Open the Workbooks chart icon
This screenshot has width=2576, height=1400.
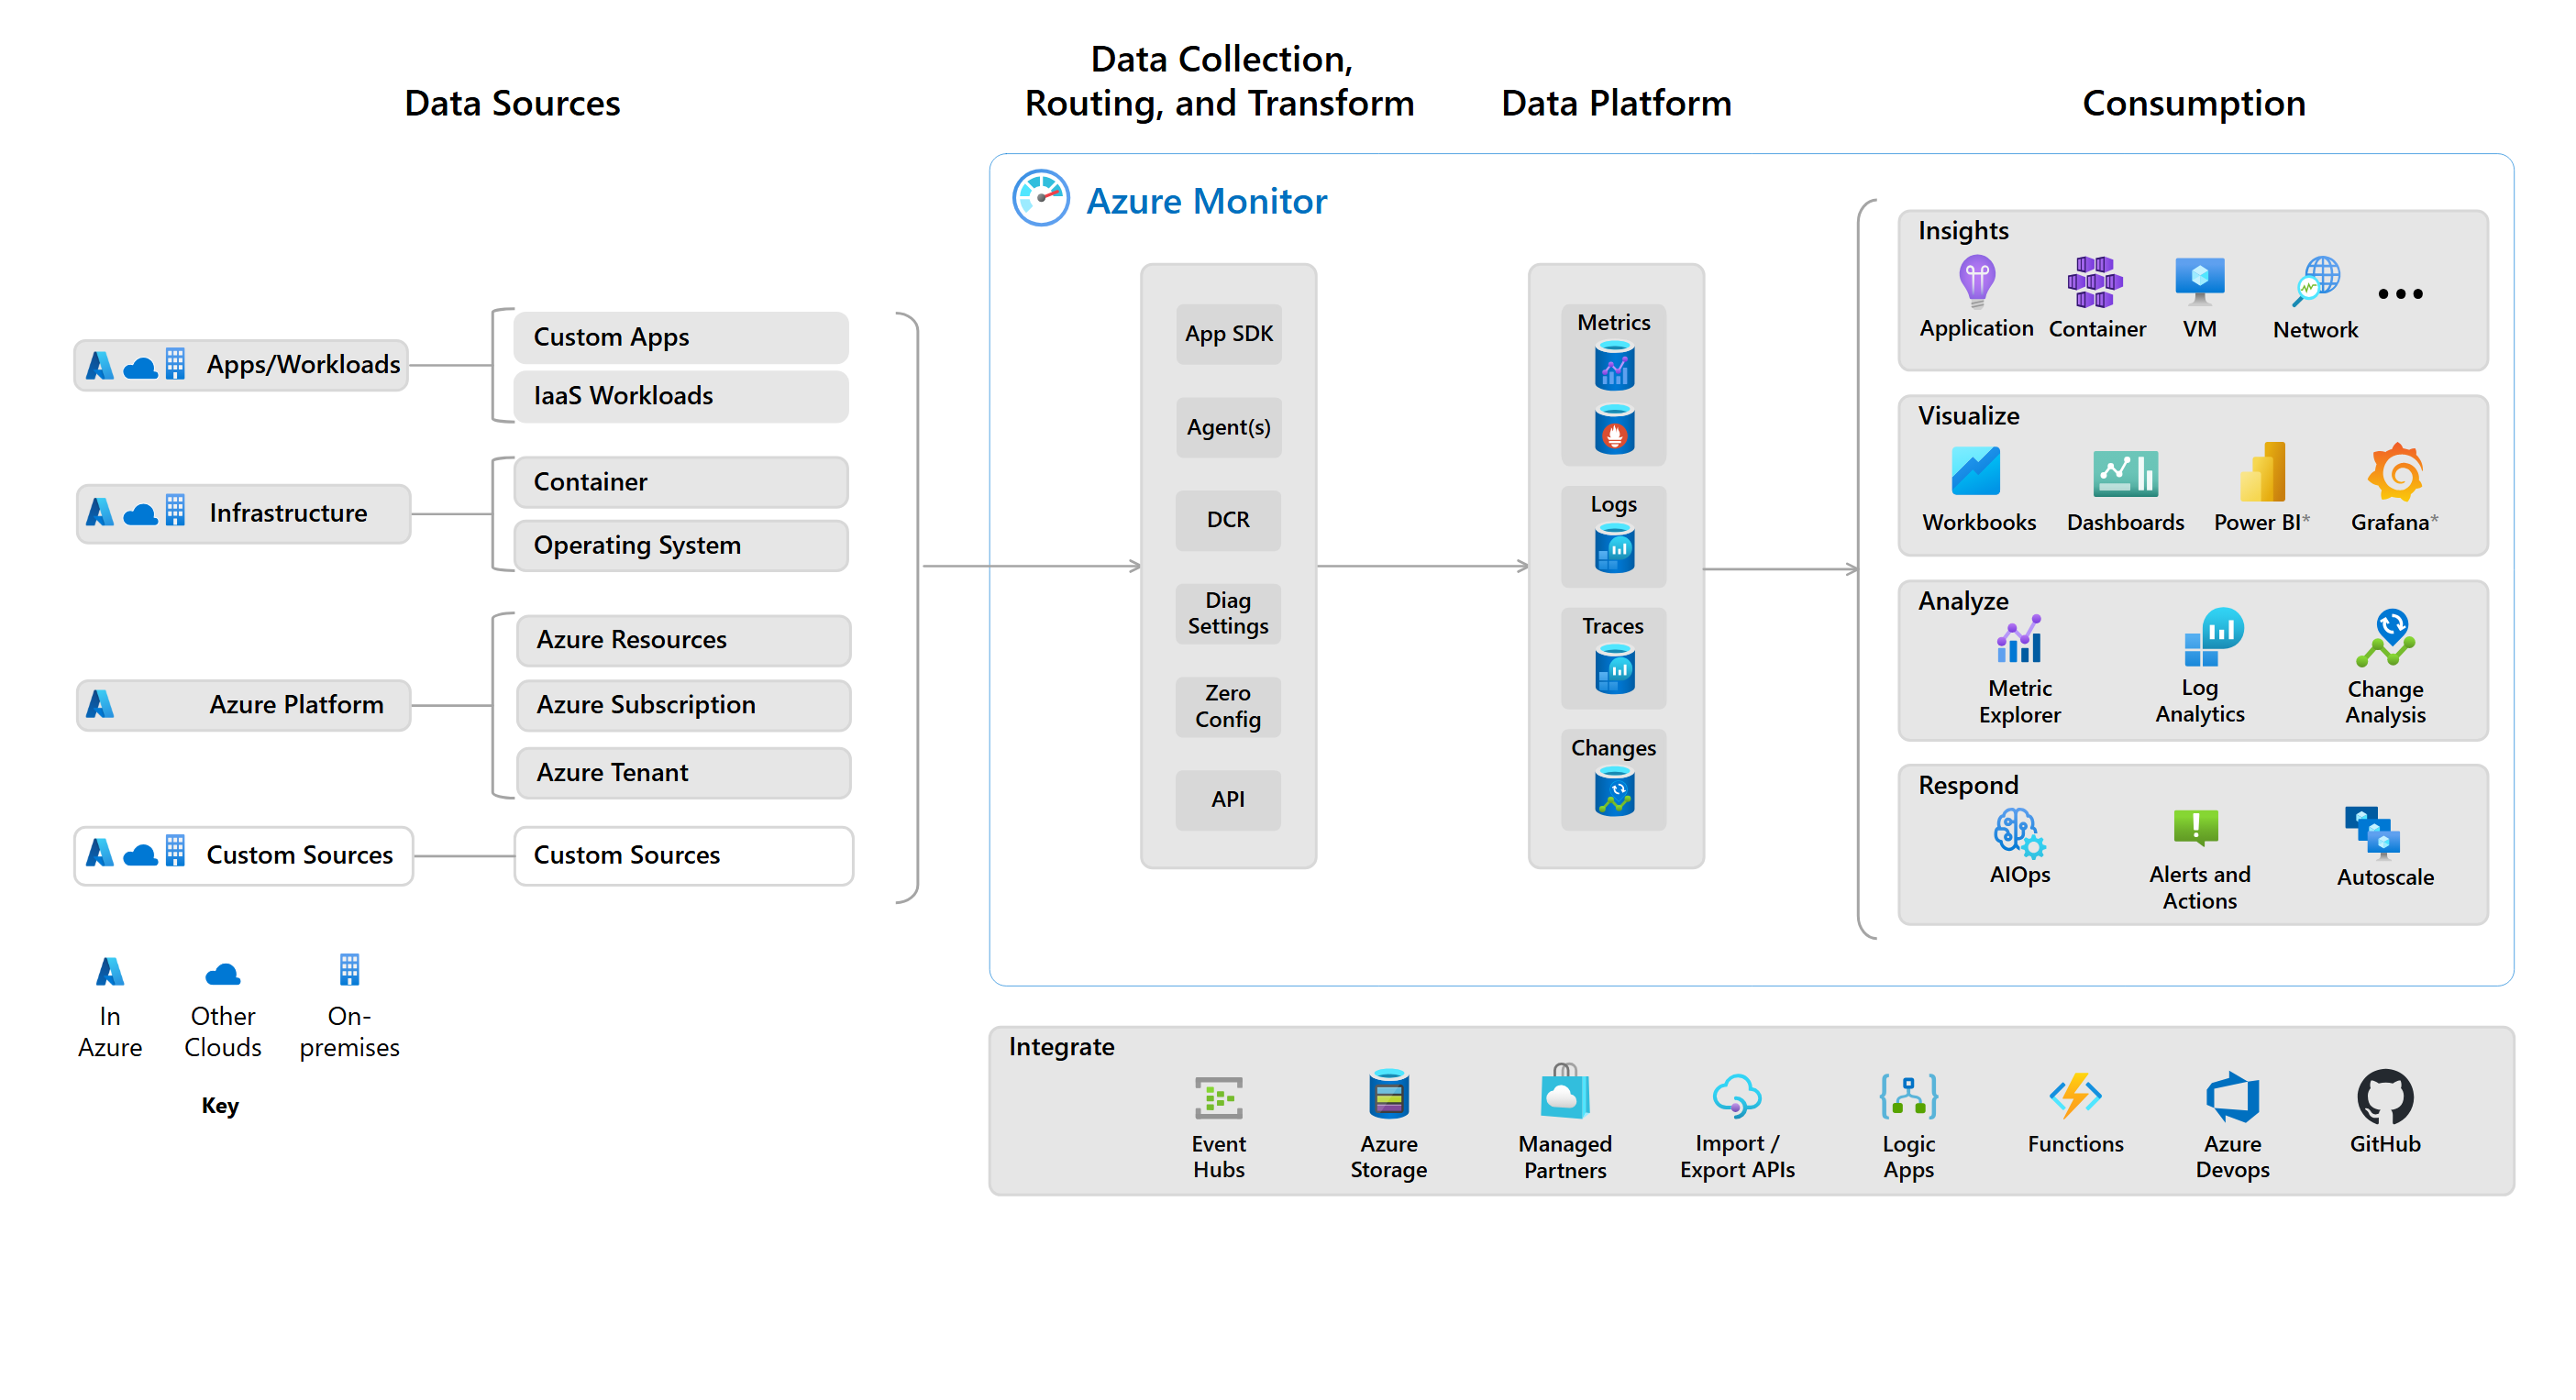coord(1975,471)
